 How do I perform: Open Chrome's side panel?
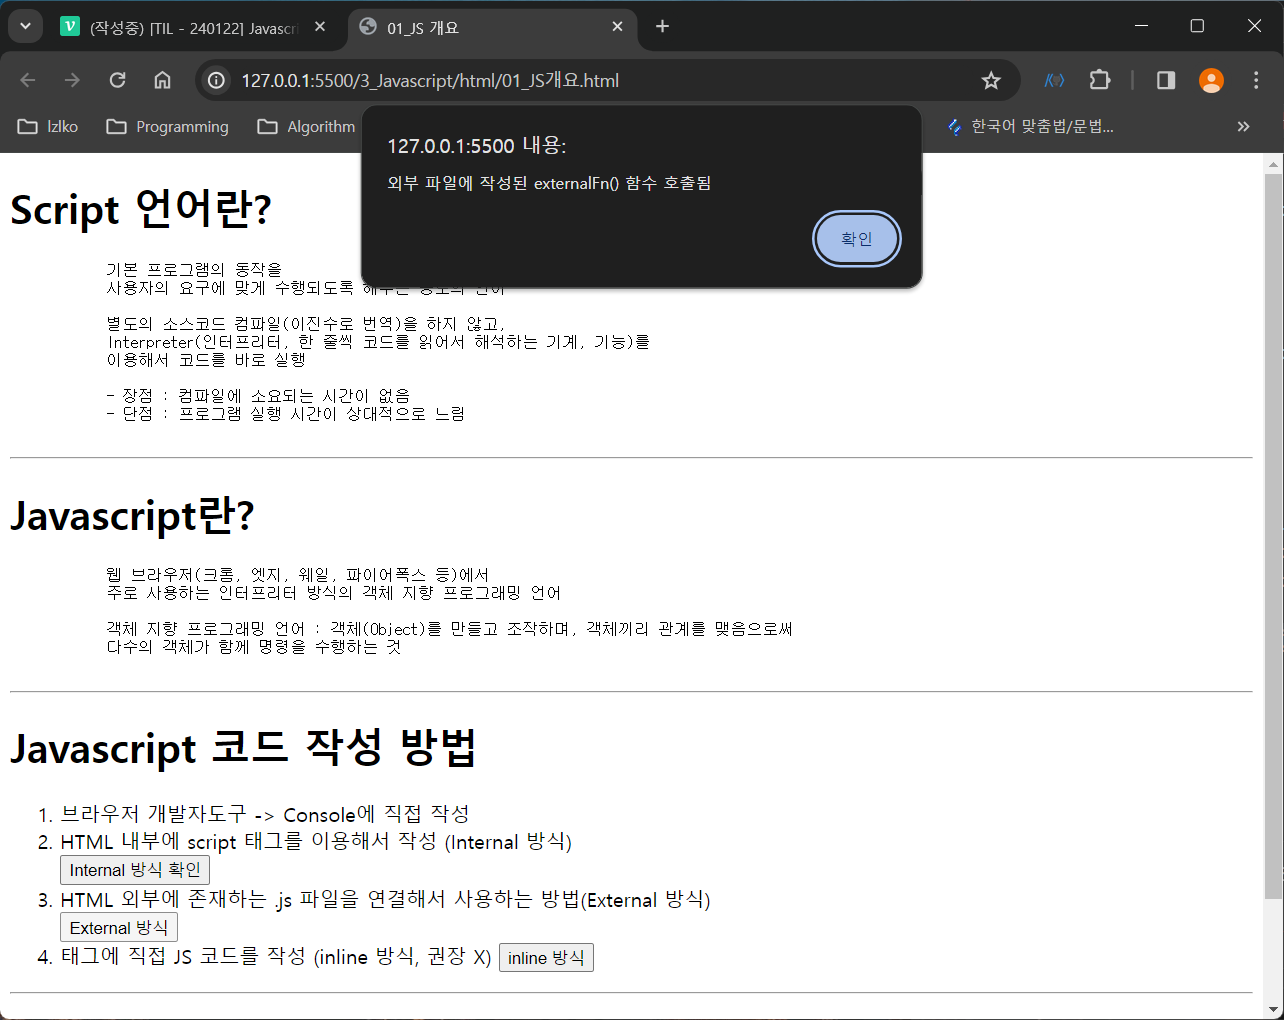click(x=1164, y=80)
